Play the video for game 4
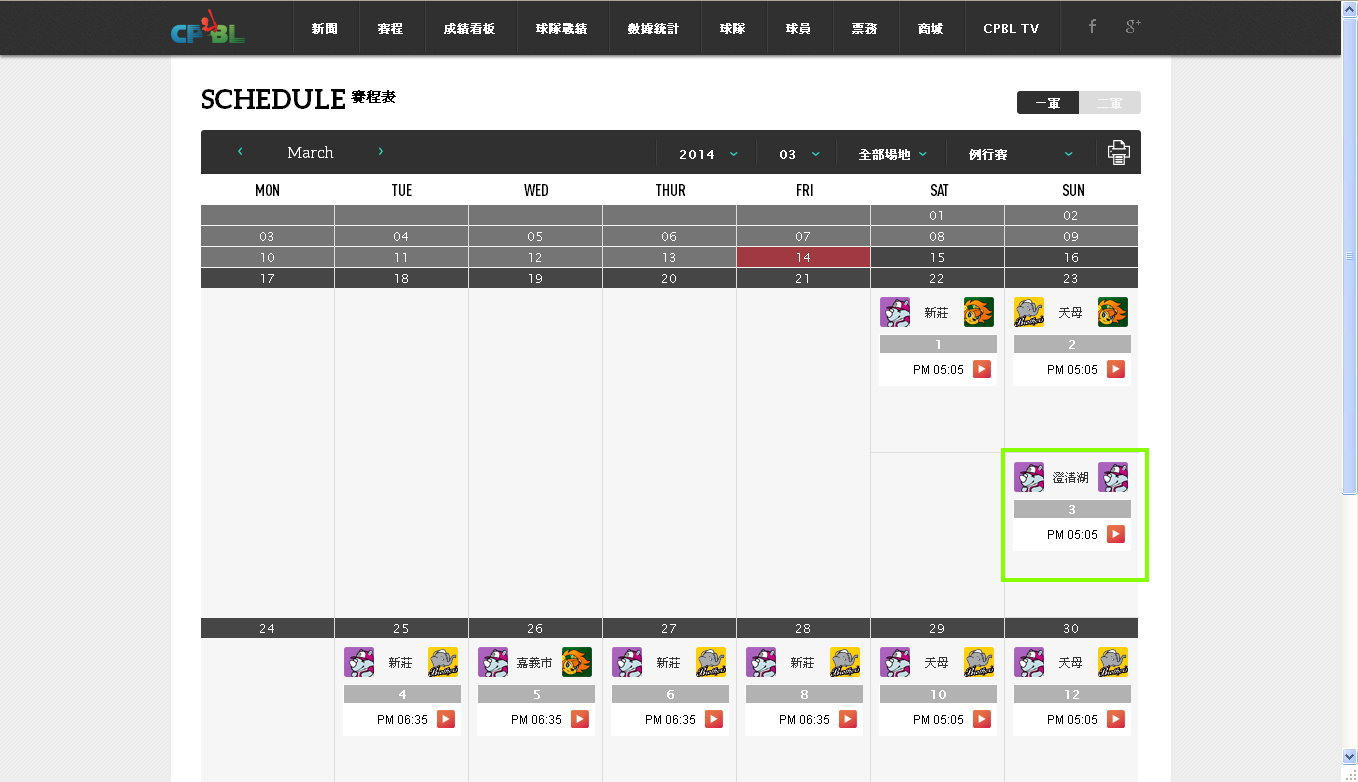Image resolution: width=1358 pixels, height=782 pixels. [446, 719]
